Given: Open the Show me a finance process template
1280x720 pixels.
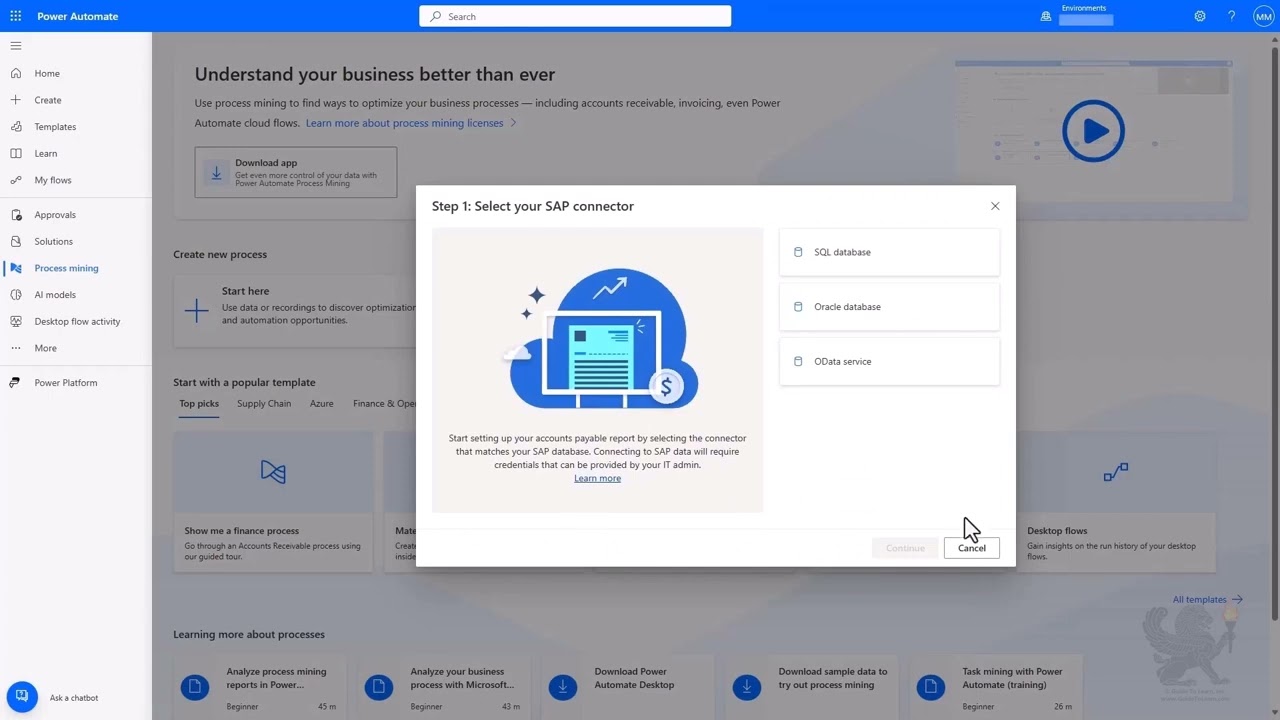Looking at the screenshot, I should [x=273, y=502].
